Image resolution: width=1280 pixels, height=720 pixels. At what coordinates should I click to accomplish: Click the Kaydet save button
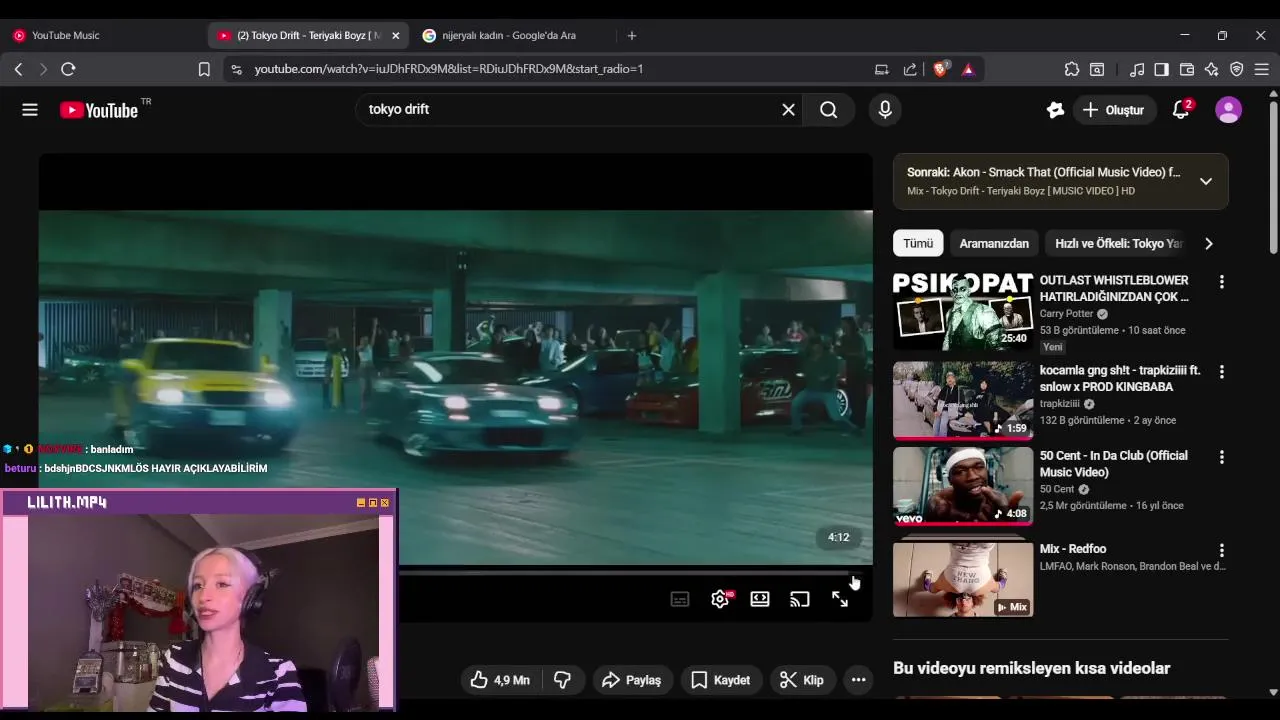pyautogui.click(x=721, y=680)
